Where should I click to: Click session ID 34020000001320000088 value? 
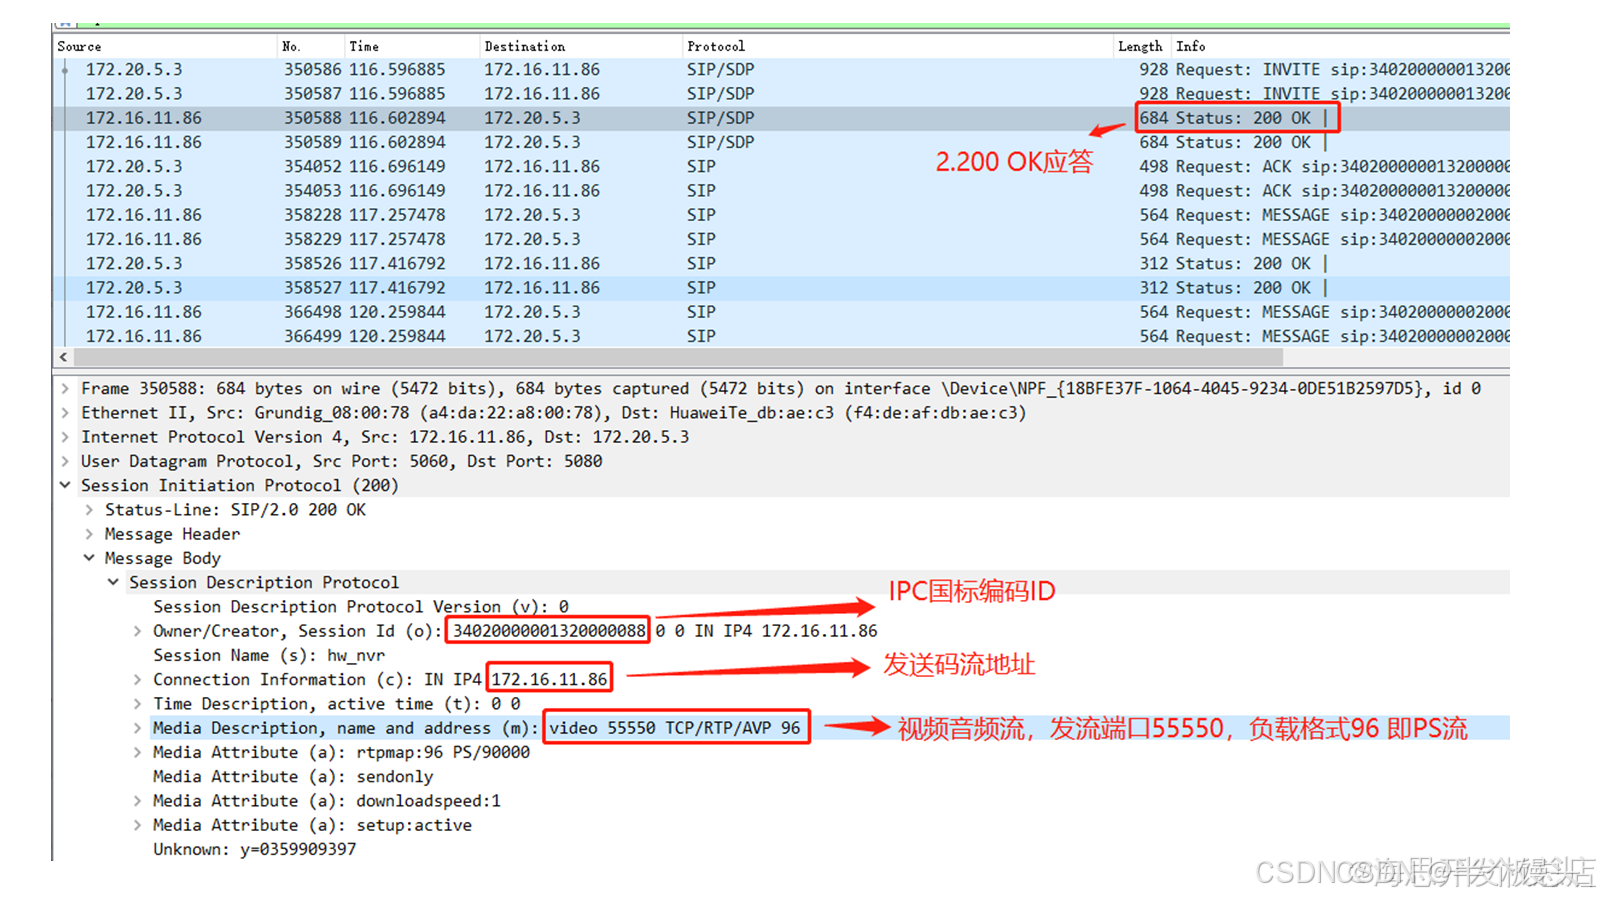(x=549, y=631)
